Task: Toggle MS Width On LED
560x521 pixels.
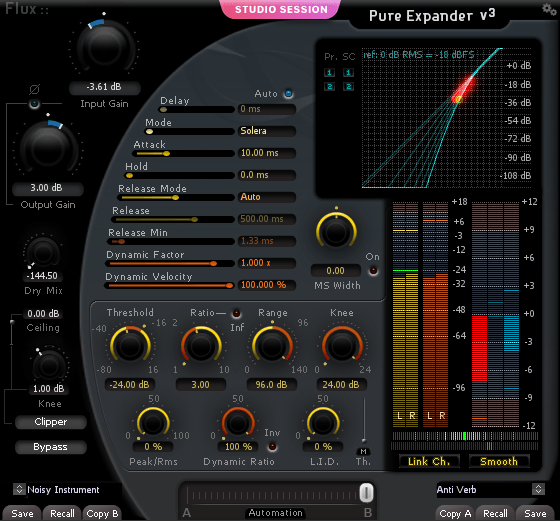Action: (x=373, y=270)
